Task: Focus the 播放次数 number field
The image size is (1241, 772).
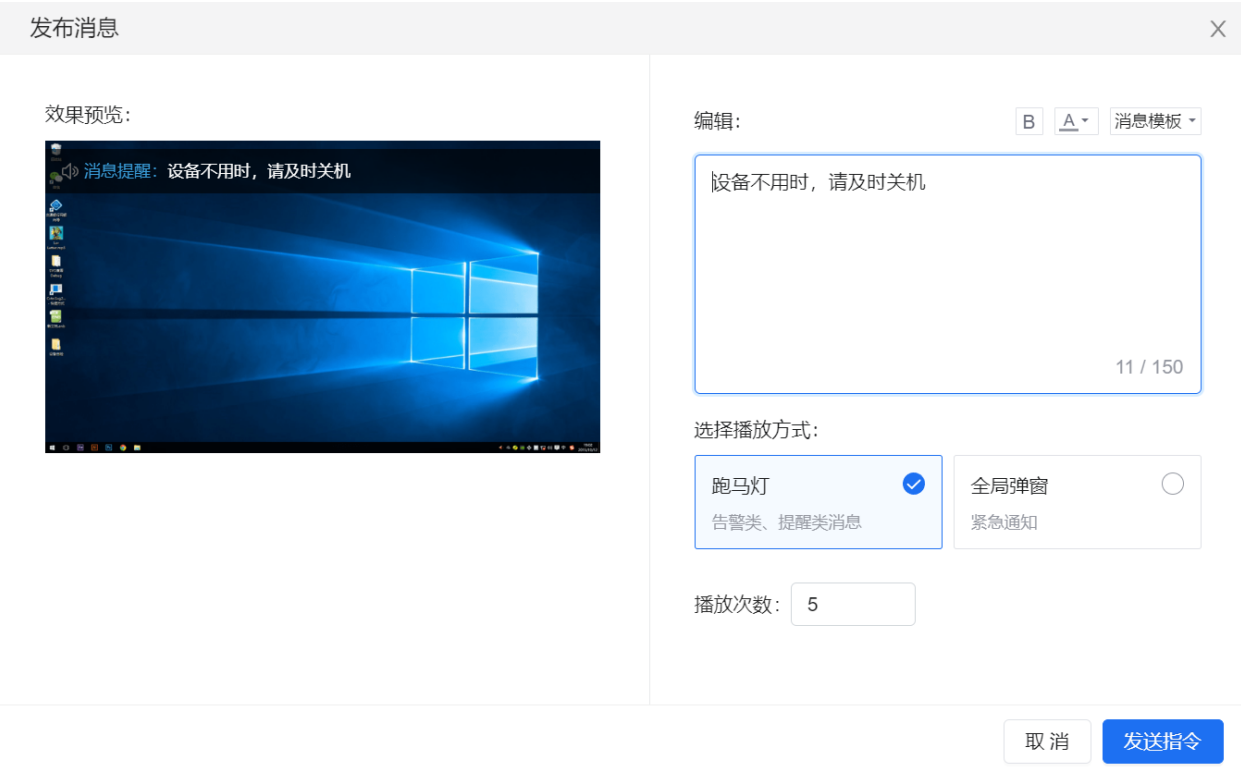Action: [852, 605]
